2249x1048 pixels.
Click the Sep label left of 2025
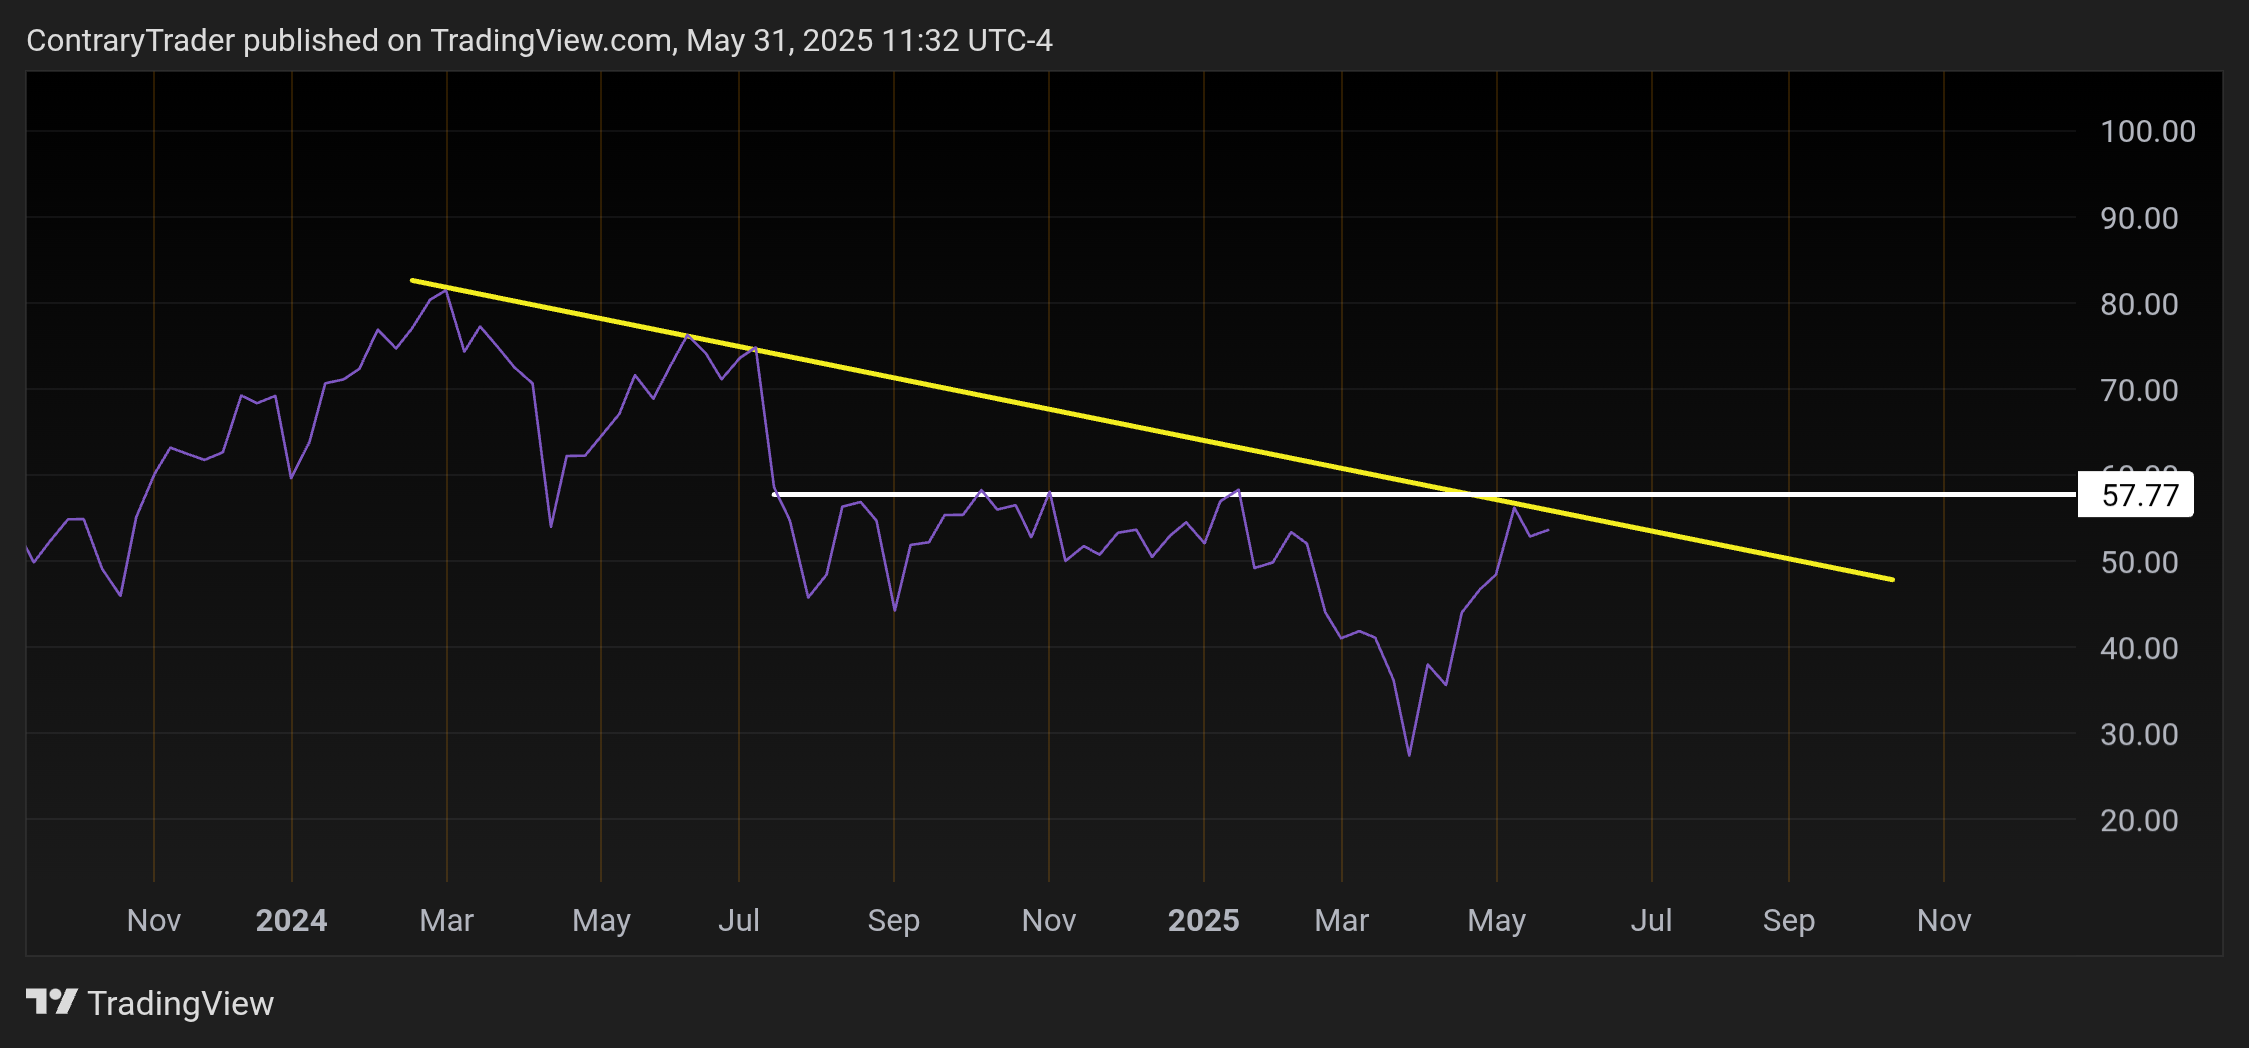(893, 920)
